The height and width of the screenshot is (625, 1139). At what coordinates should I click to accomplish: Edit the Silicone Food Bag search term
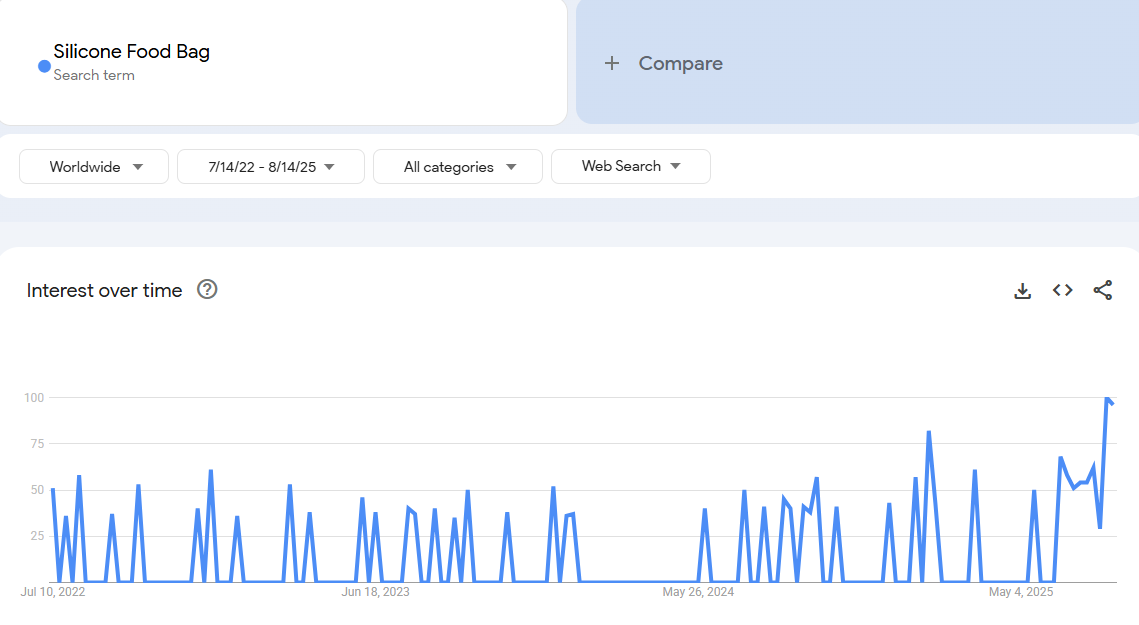point(131,52)
